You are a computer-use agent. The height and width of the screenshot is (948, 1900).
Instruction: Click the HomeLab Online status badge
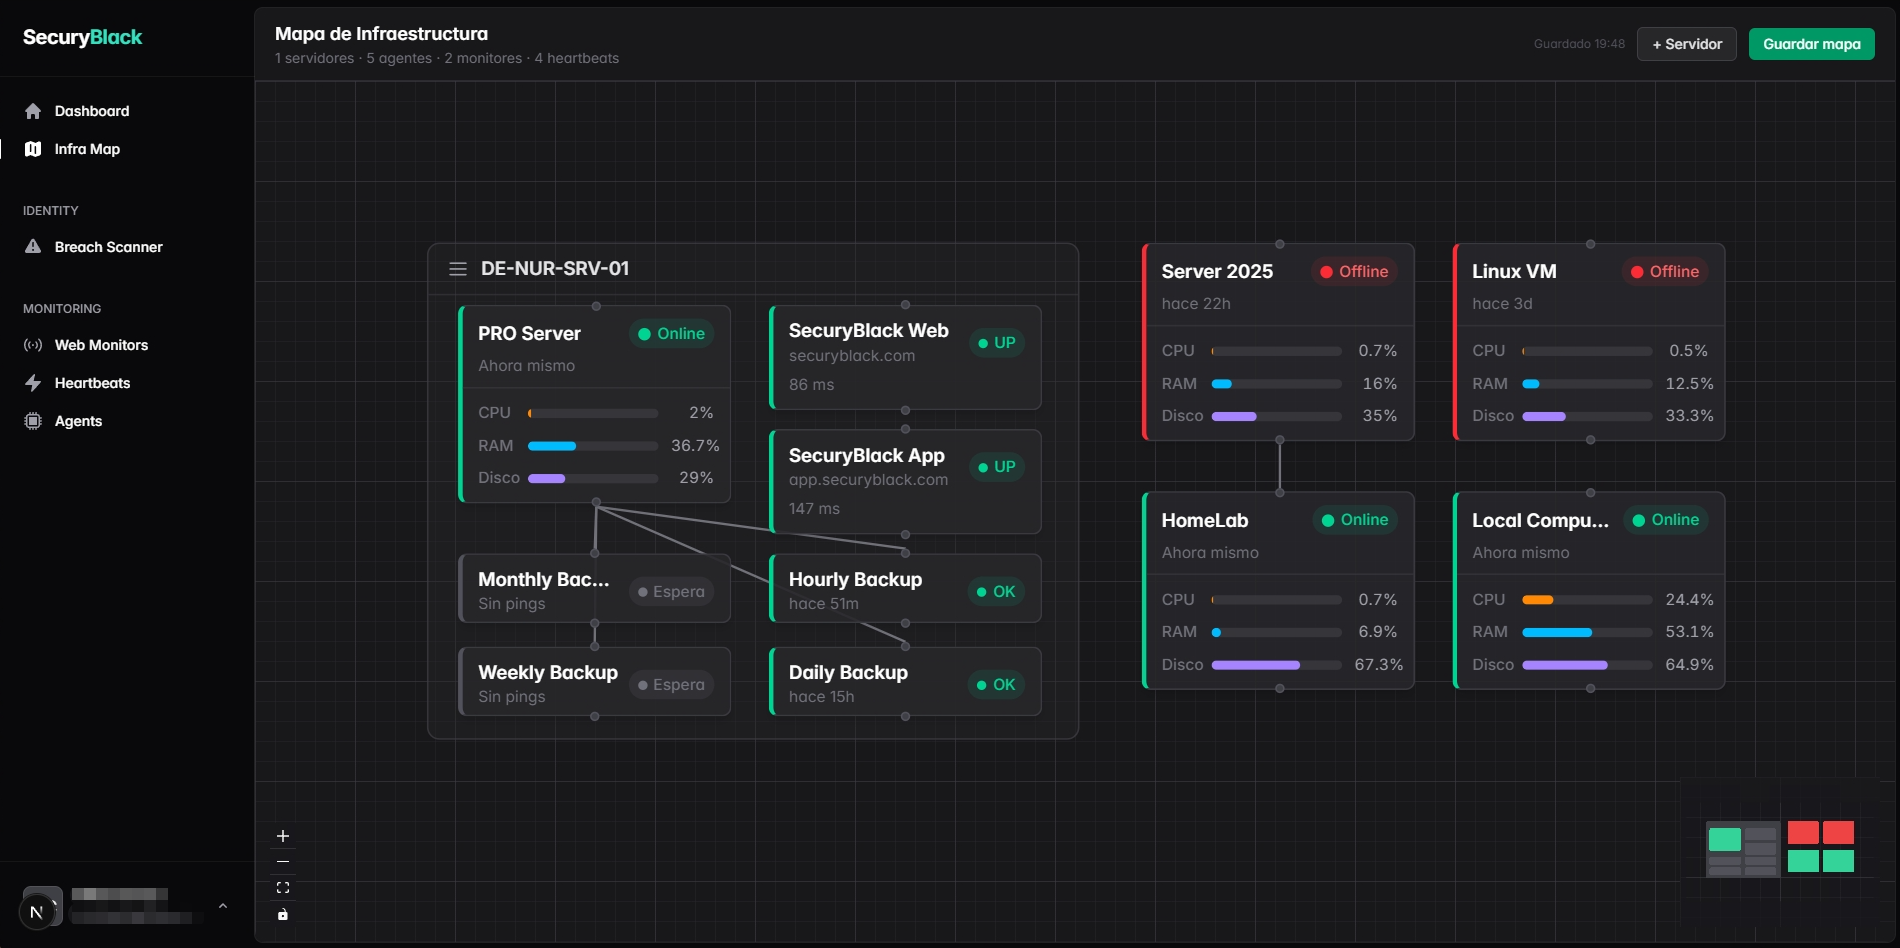[x=1355, y=520]
